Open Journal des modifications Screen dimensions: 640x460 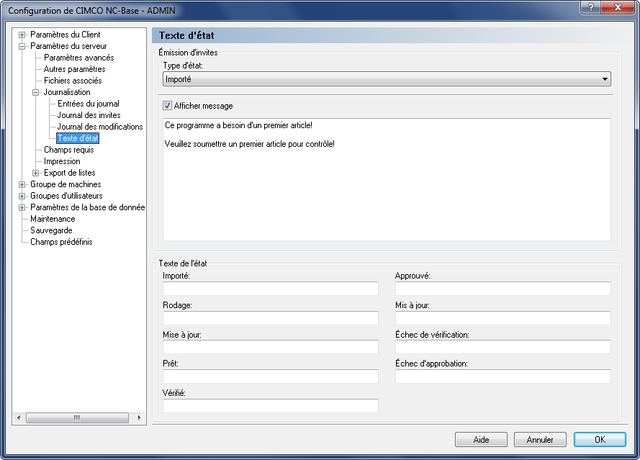pos(100,127)
